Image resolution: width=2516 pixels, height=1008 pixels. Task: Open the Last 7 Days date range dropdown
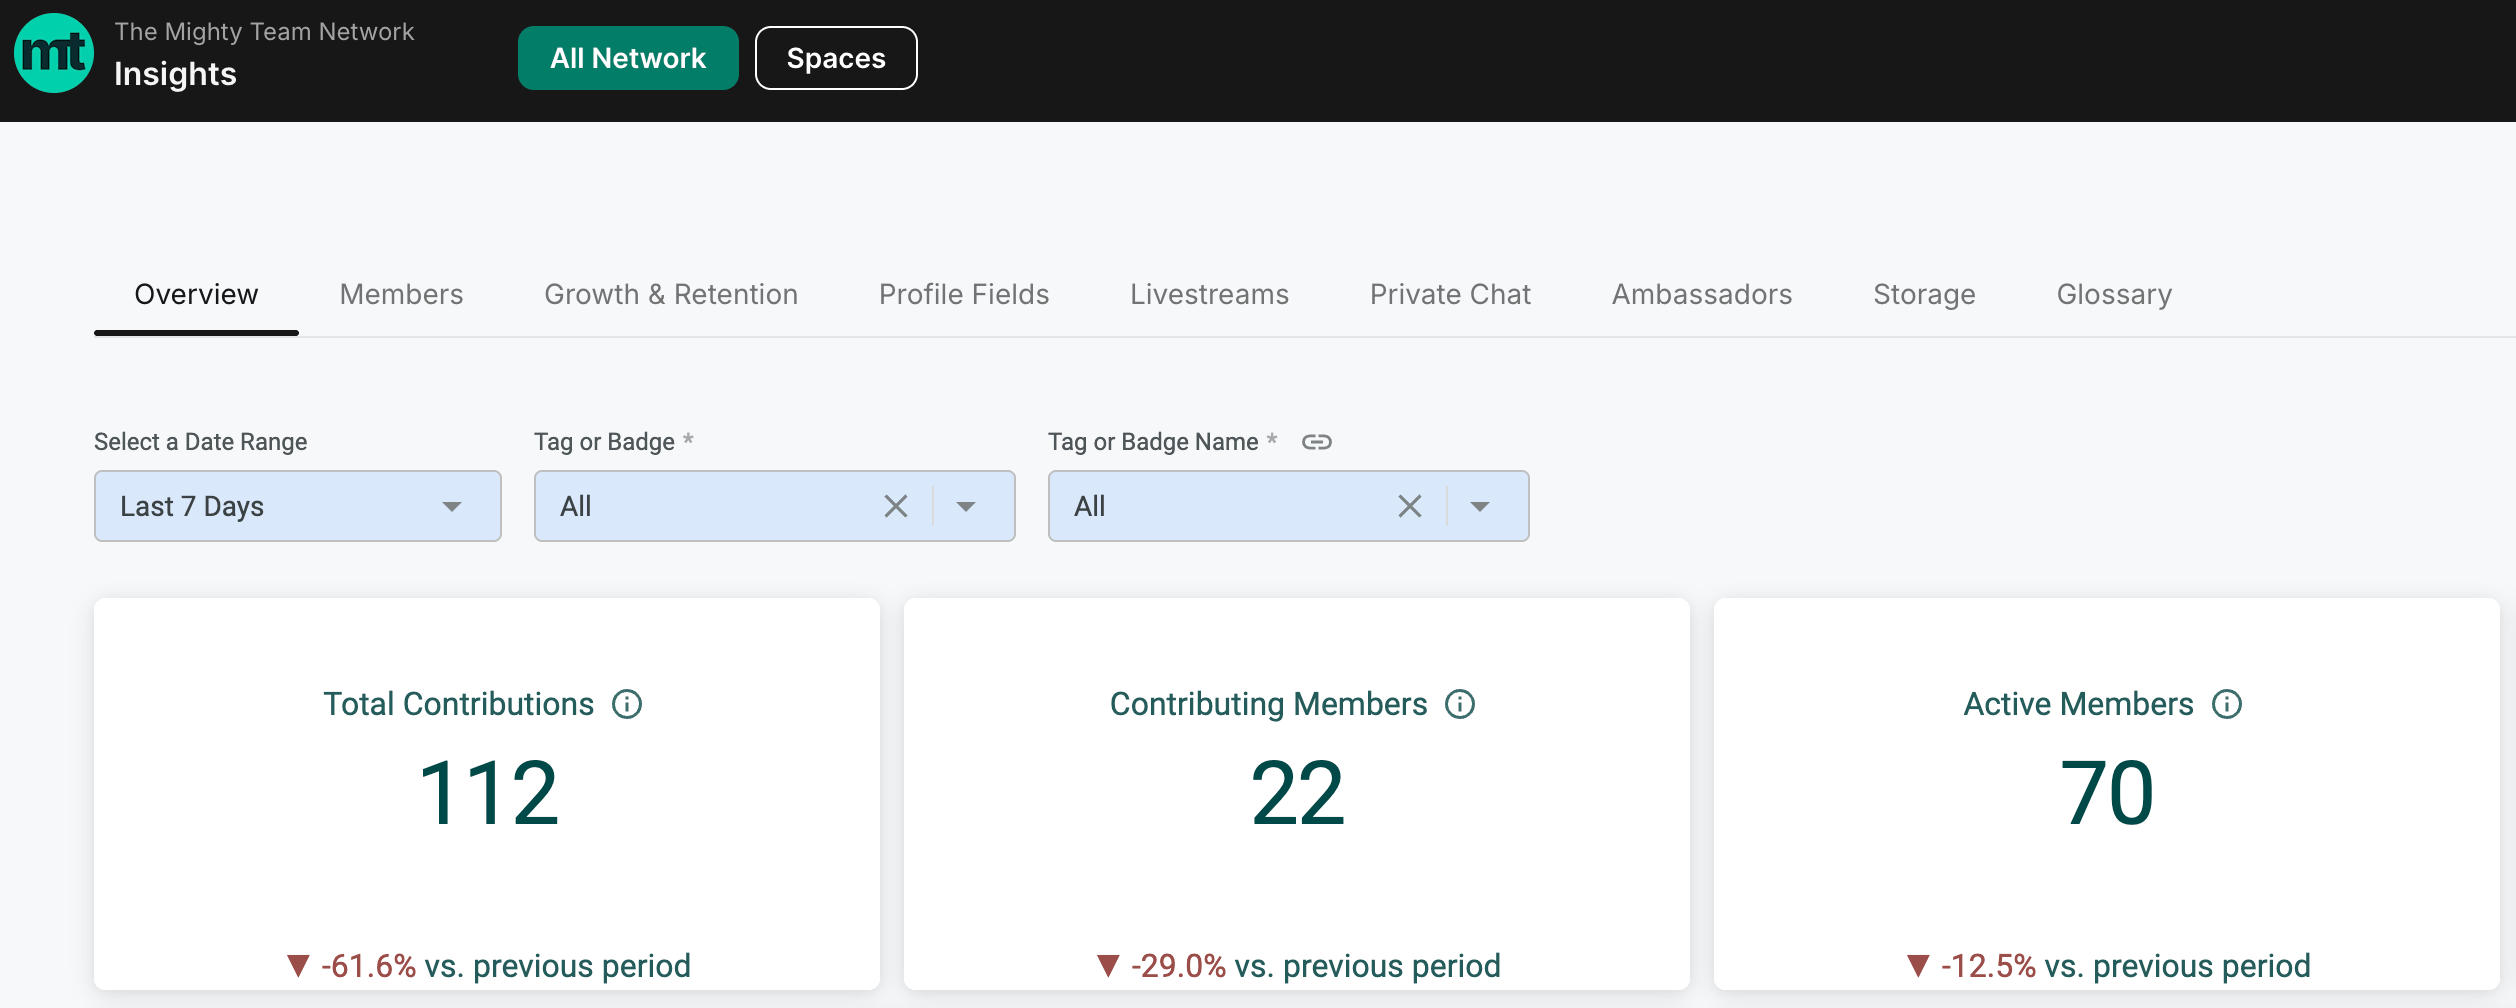pos(298,506)
